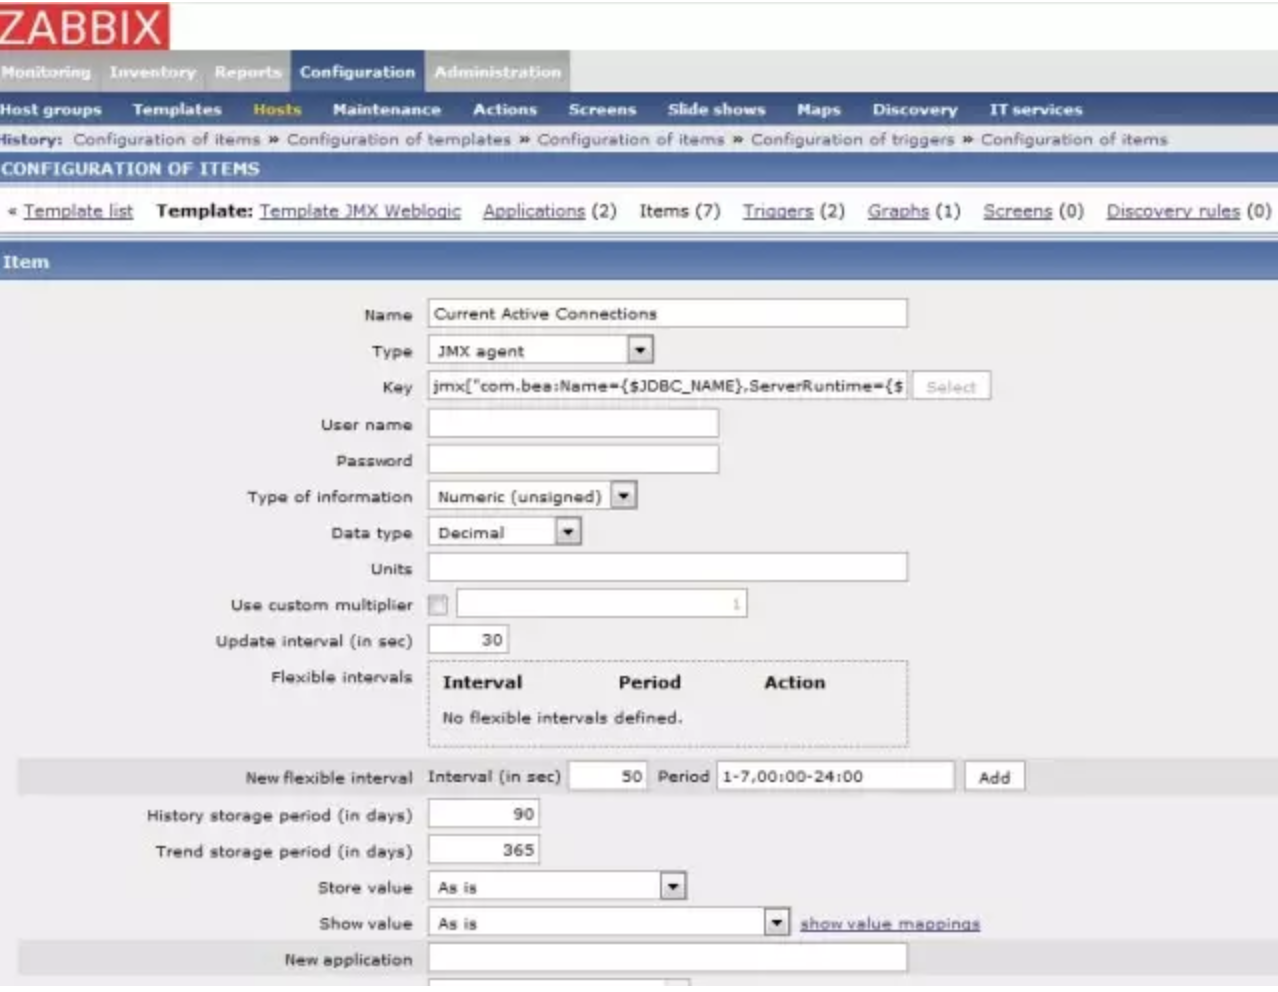Go to Host groups submenu
The image size is (1278, 992).
(51, 109)
